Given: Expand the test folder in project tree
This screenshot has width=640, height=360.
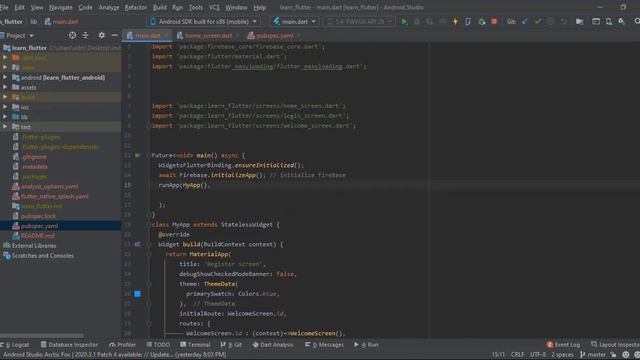Looking at the screenshot, I should pyautogui.click(x=5, y=127).
